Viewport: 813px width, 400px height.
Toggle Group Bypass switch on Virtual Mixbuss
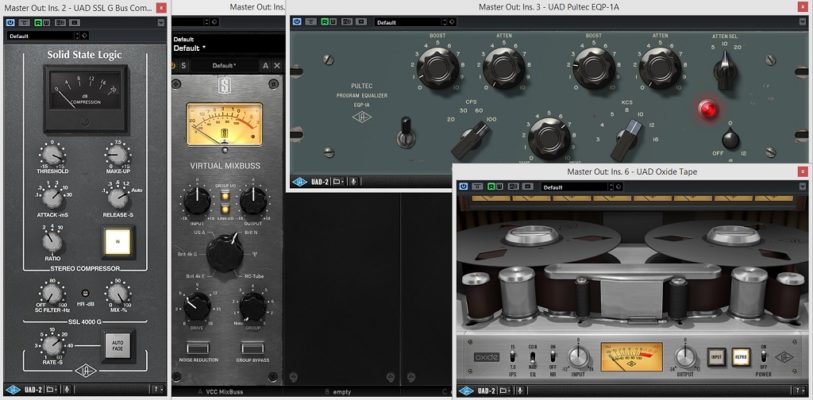(x=253, y=347)
